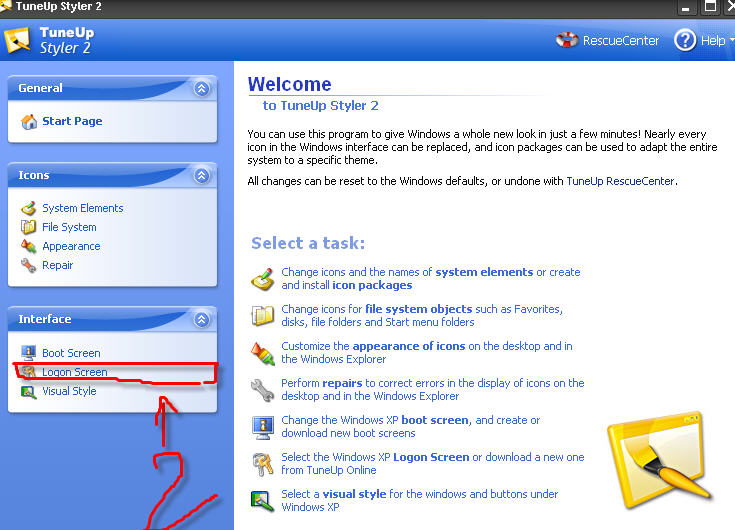This screenshot has width=735, height=530.
Task: Collapse the Icons panel
Action: tap(202, 176)
